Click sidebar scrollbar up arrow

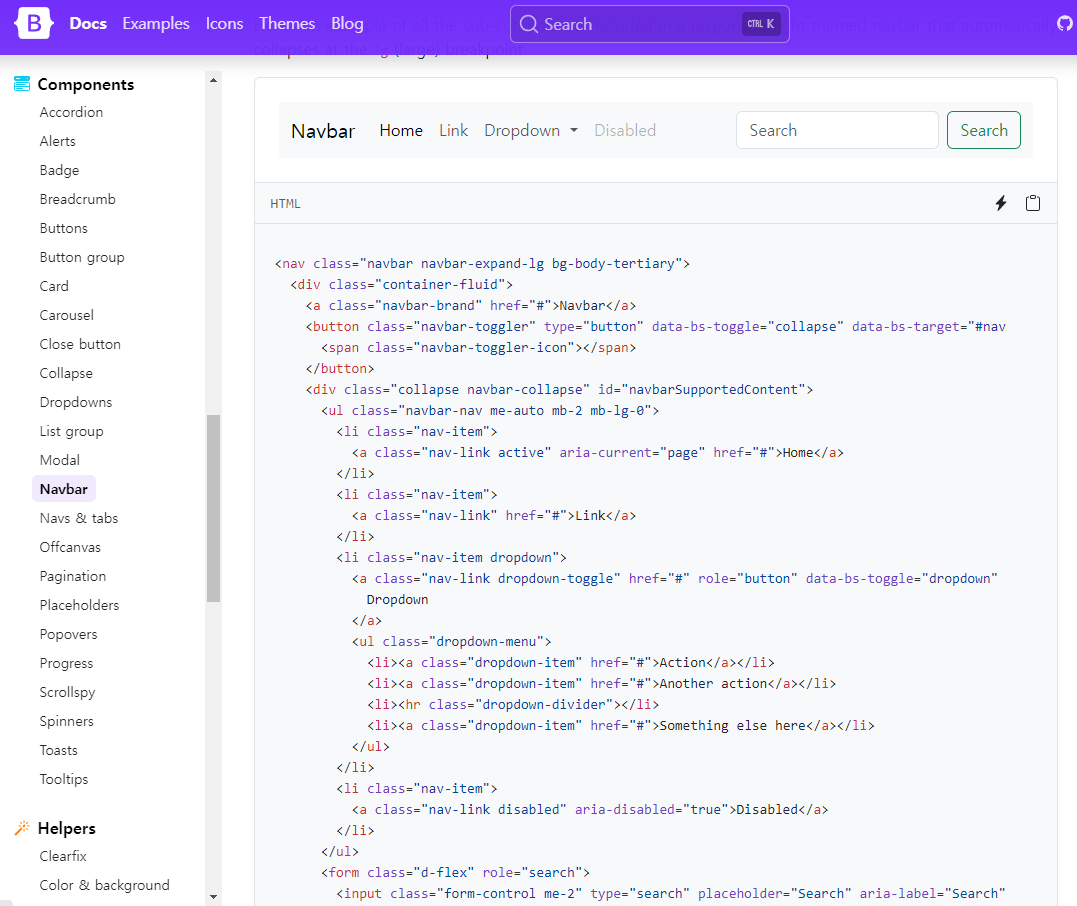[x=214, y=80]
